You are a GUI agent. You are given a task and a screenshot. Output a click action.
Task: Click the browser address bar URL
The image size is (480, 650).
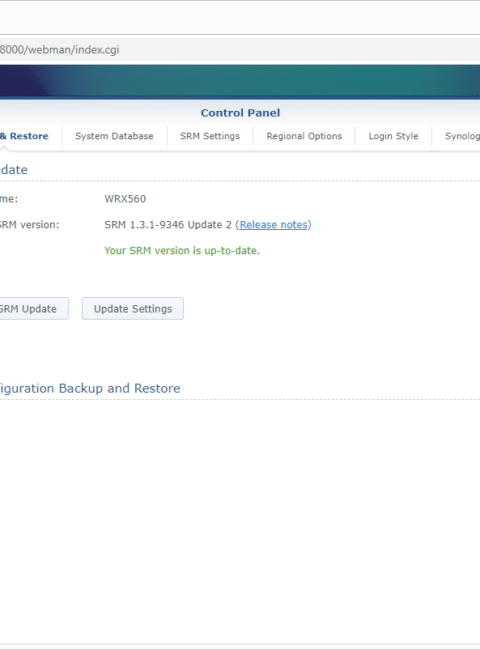click(x=59, y=50)
